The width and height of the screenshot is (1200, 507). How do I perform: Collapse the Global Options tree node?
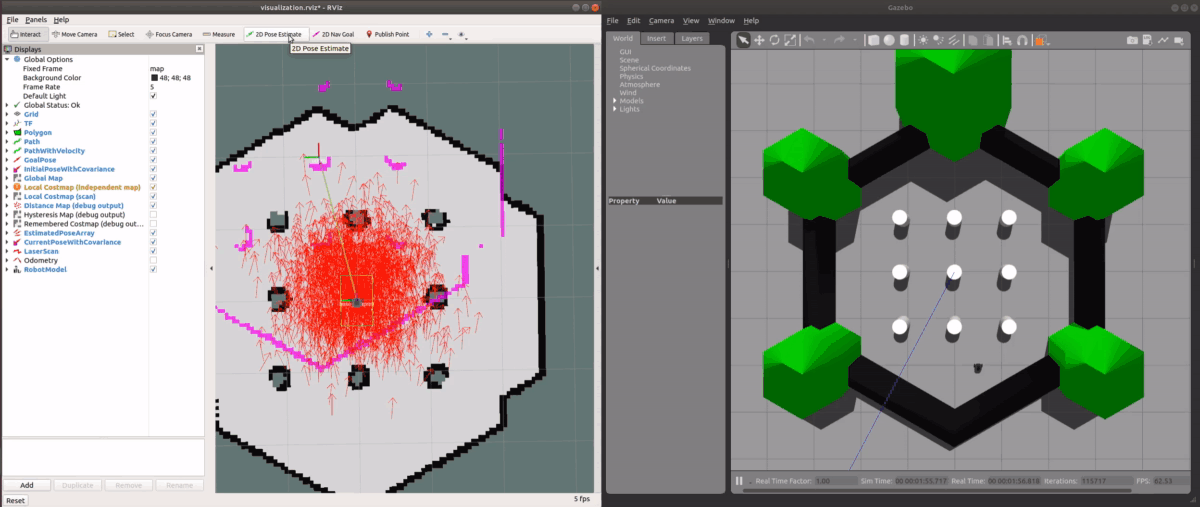click(x=7, y=59)
